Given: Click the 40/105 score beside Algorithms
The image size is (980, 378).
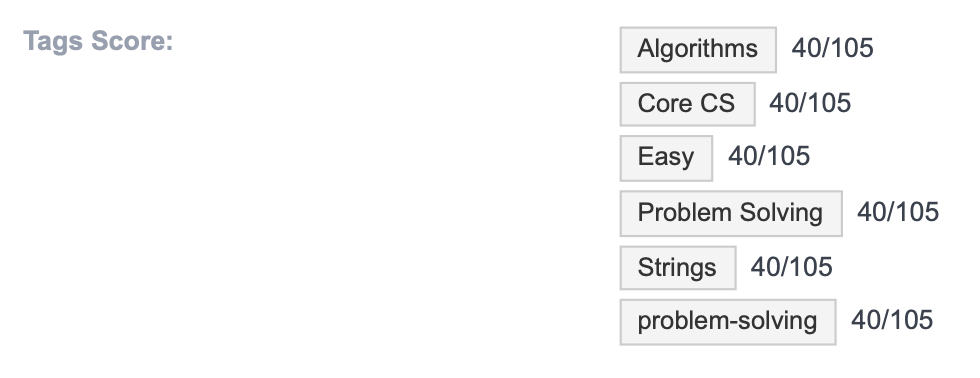Looking at the screenshot, I should point(832,48).
